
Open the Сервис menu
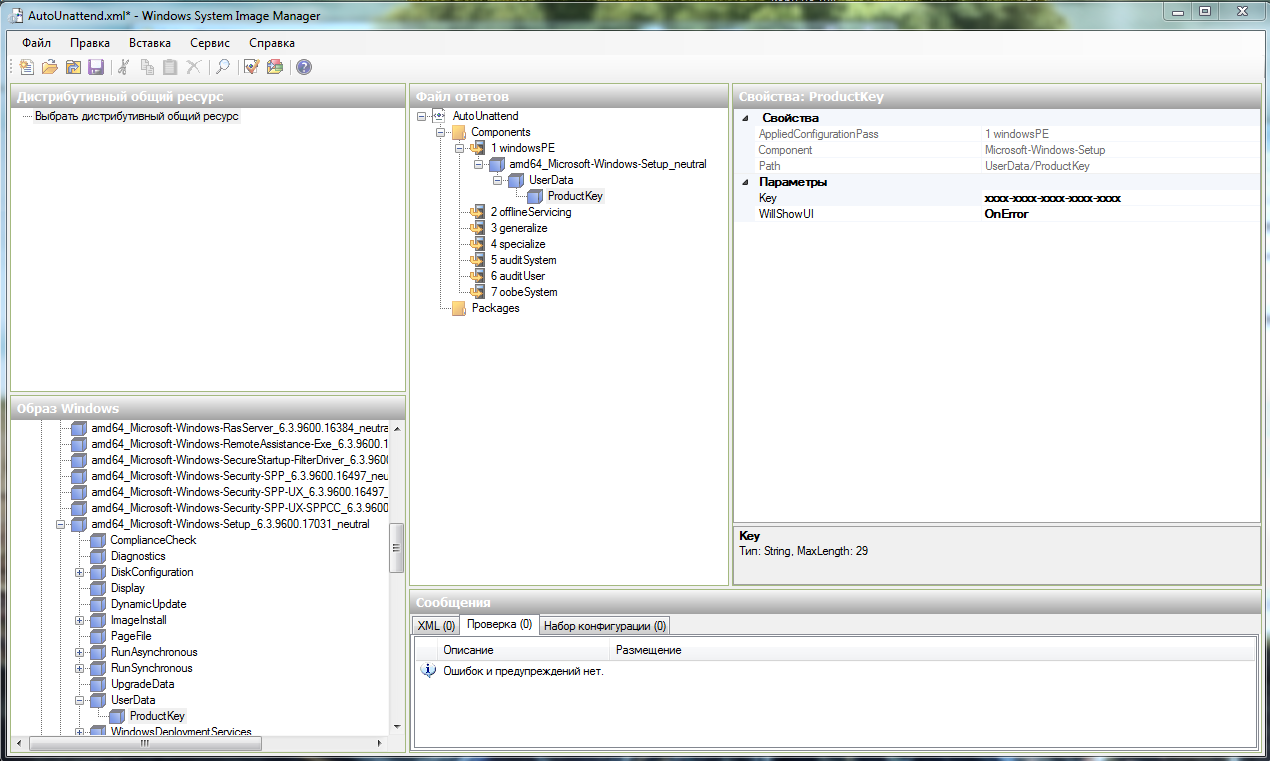pyautogui.click(x=209, y=43)
